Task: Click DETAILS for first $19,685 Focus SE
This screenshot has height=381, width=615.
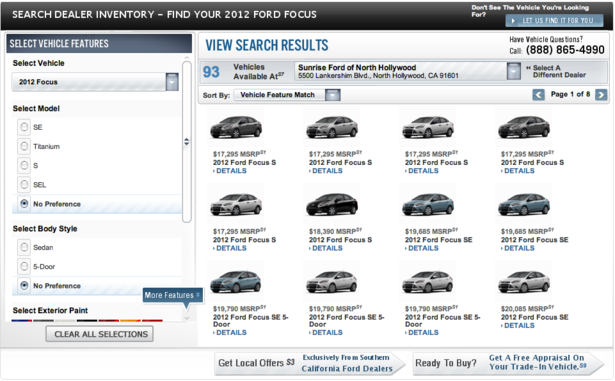Action: click(422, 248)
